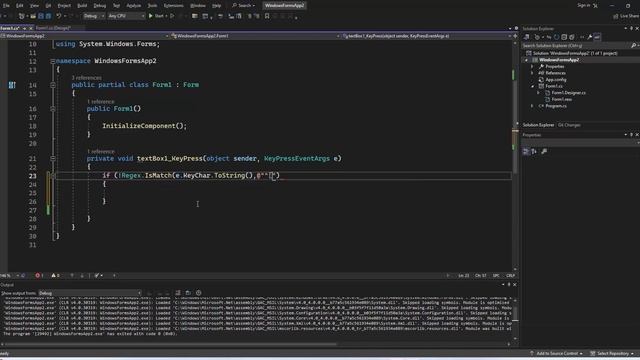Viewport: 640px width, 360px height.
Task: Select Program.cs in Solution Explorer
Action: [556, 106]
